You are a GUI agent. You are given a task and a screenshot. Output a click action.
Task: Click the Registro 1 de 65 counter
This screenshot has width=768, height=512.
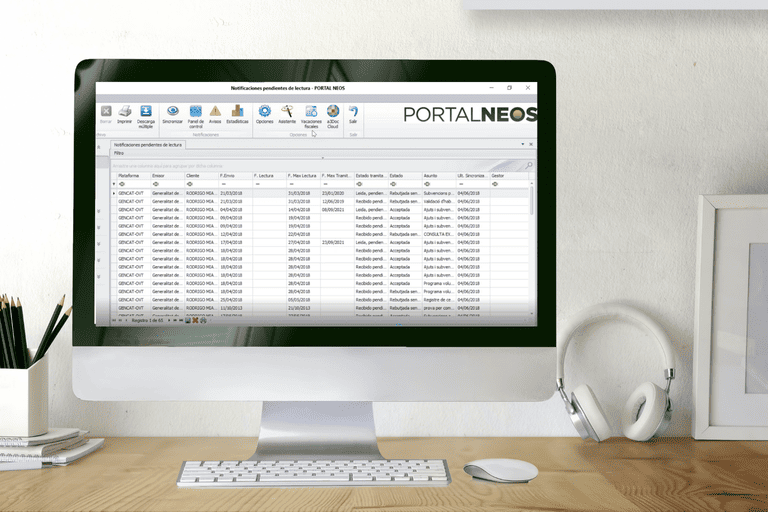tap(147, 320)
